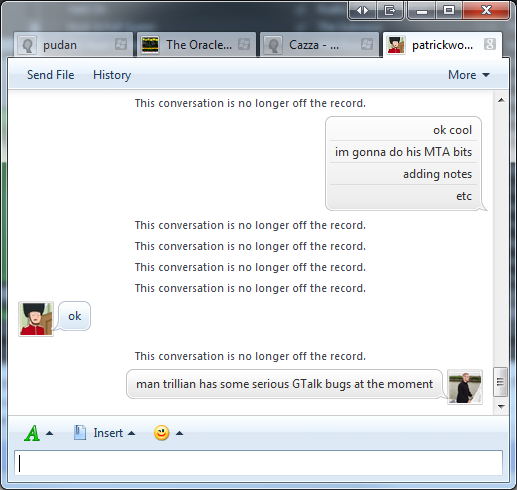Click the message input field
The height and width of the screenshot is (490, 517).
click(258, 463)
